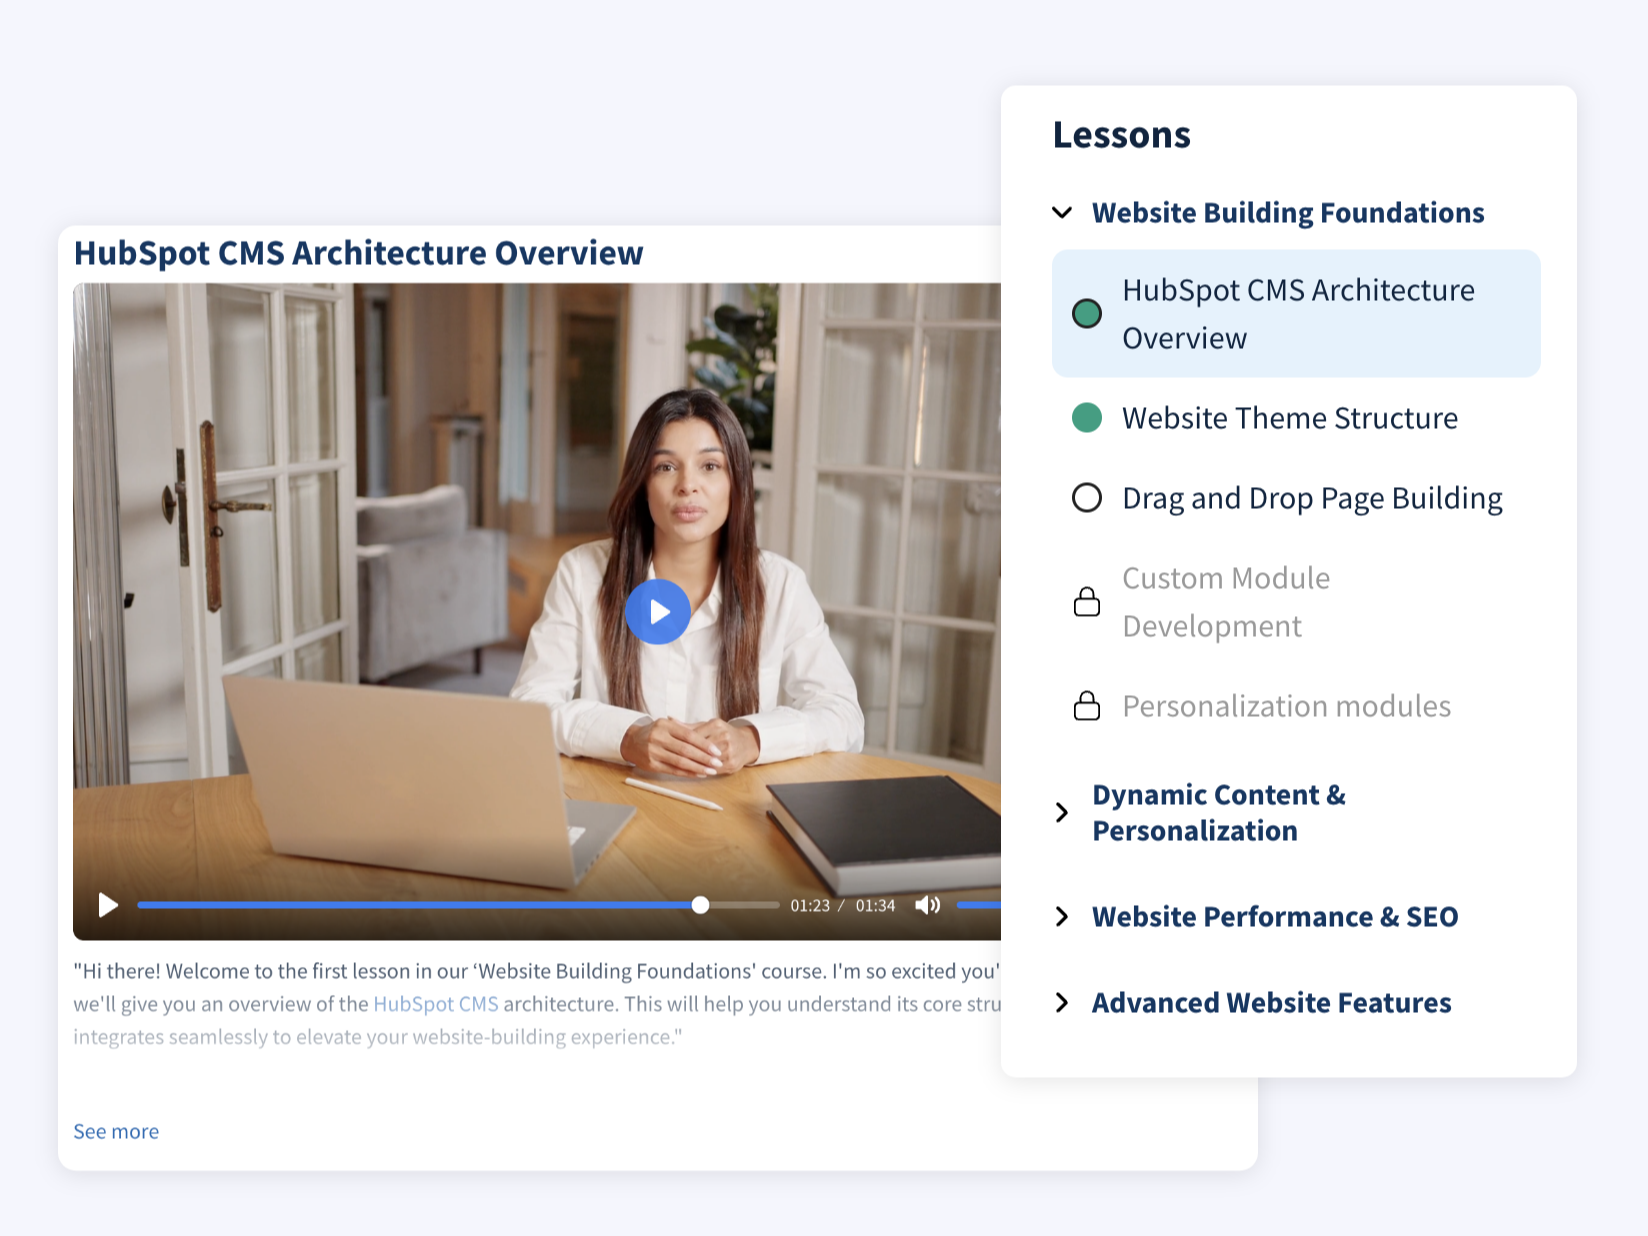Select the Personalization modules locked lesson
This screenshot has width=1648, height=1236.
point(1285,706)
